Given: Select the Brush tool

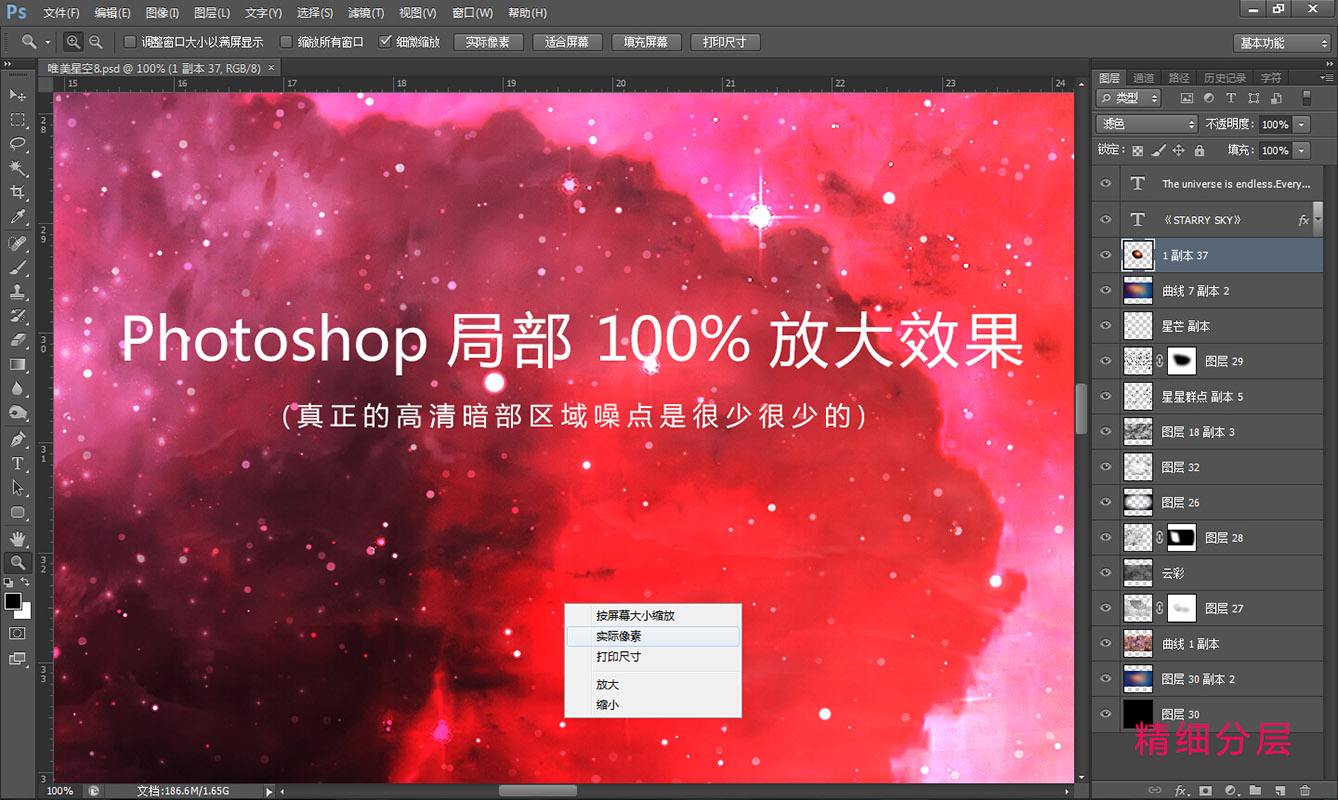Looking at the screenshot, I should coord(18,267).
